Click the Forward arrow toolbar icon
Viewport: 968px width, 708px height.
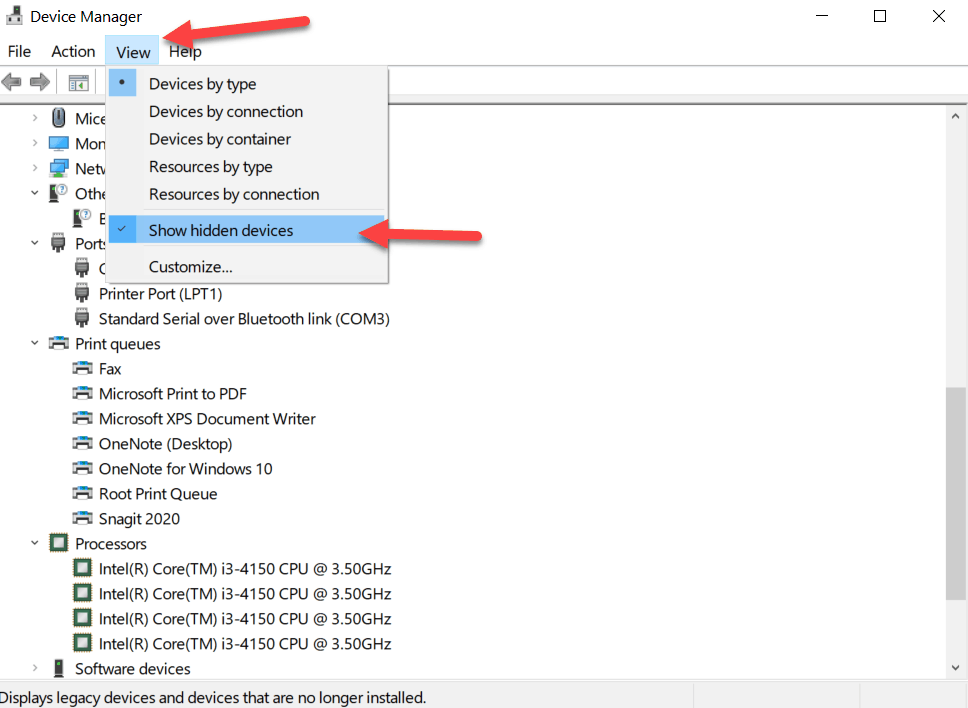pyautogui.click(x=40, y=82)
